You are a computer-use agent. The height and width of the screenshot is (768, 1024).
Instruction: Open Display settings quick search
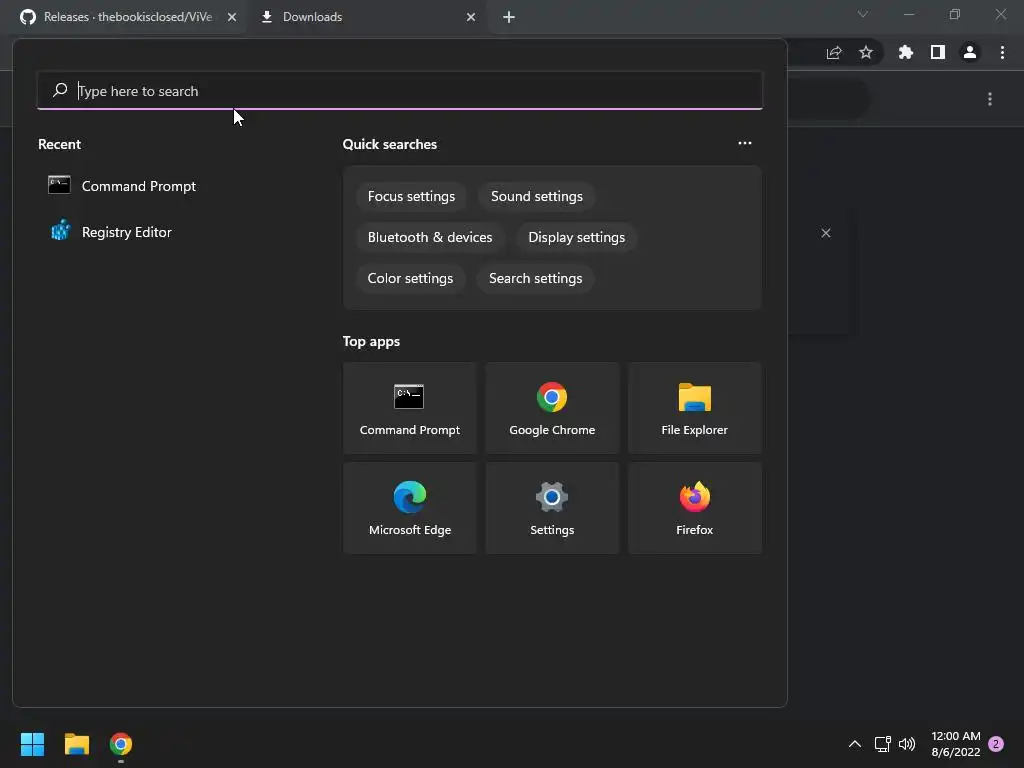tap(577, 238)
